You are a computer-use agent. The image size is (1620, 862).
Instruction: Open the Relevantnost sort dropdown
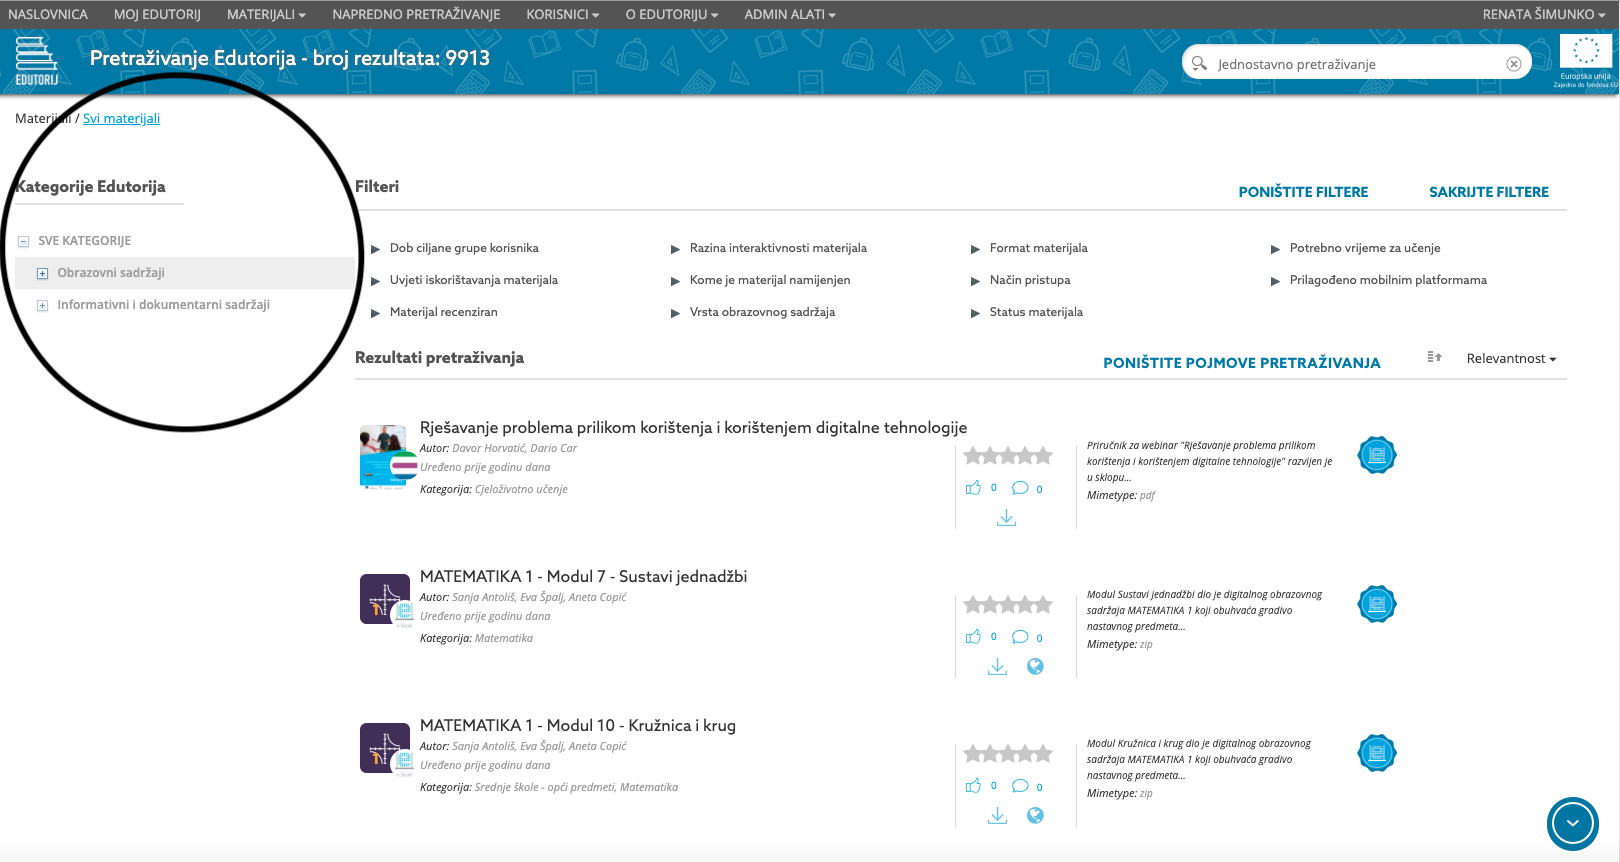click(x=1510, y=359)
